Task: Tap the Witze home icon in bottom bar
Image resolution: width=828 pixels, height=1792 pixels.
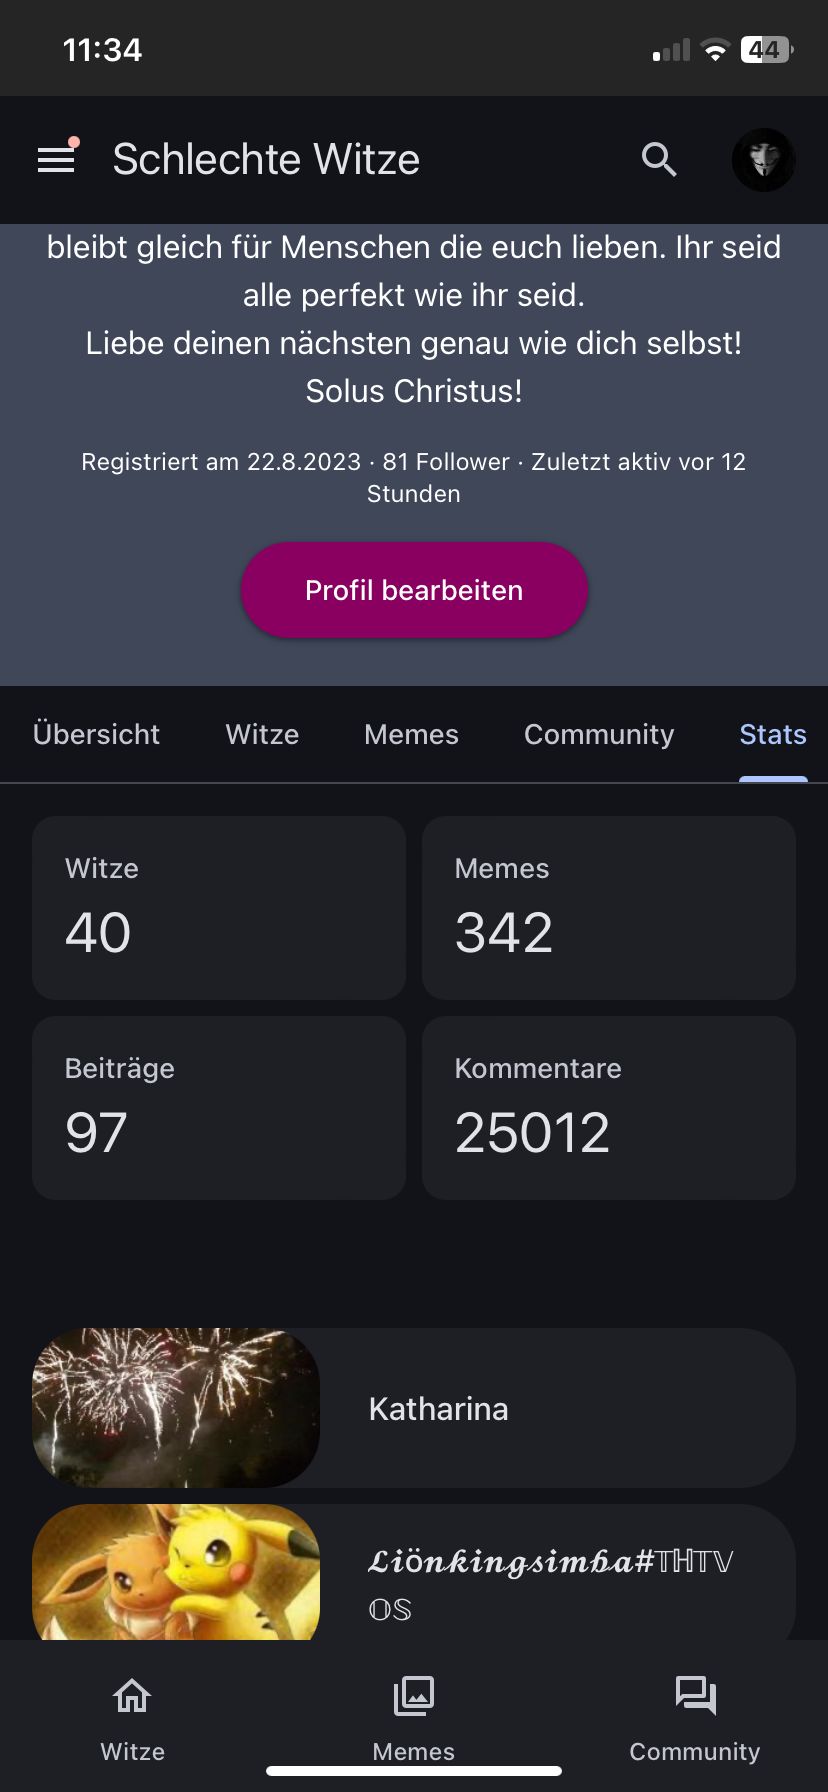Action: (x=132, y=1696)
